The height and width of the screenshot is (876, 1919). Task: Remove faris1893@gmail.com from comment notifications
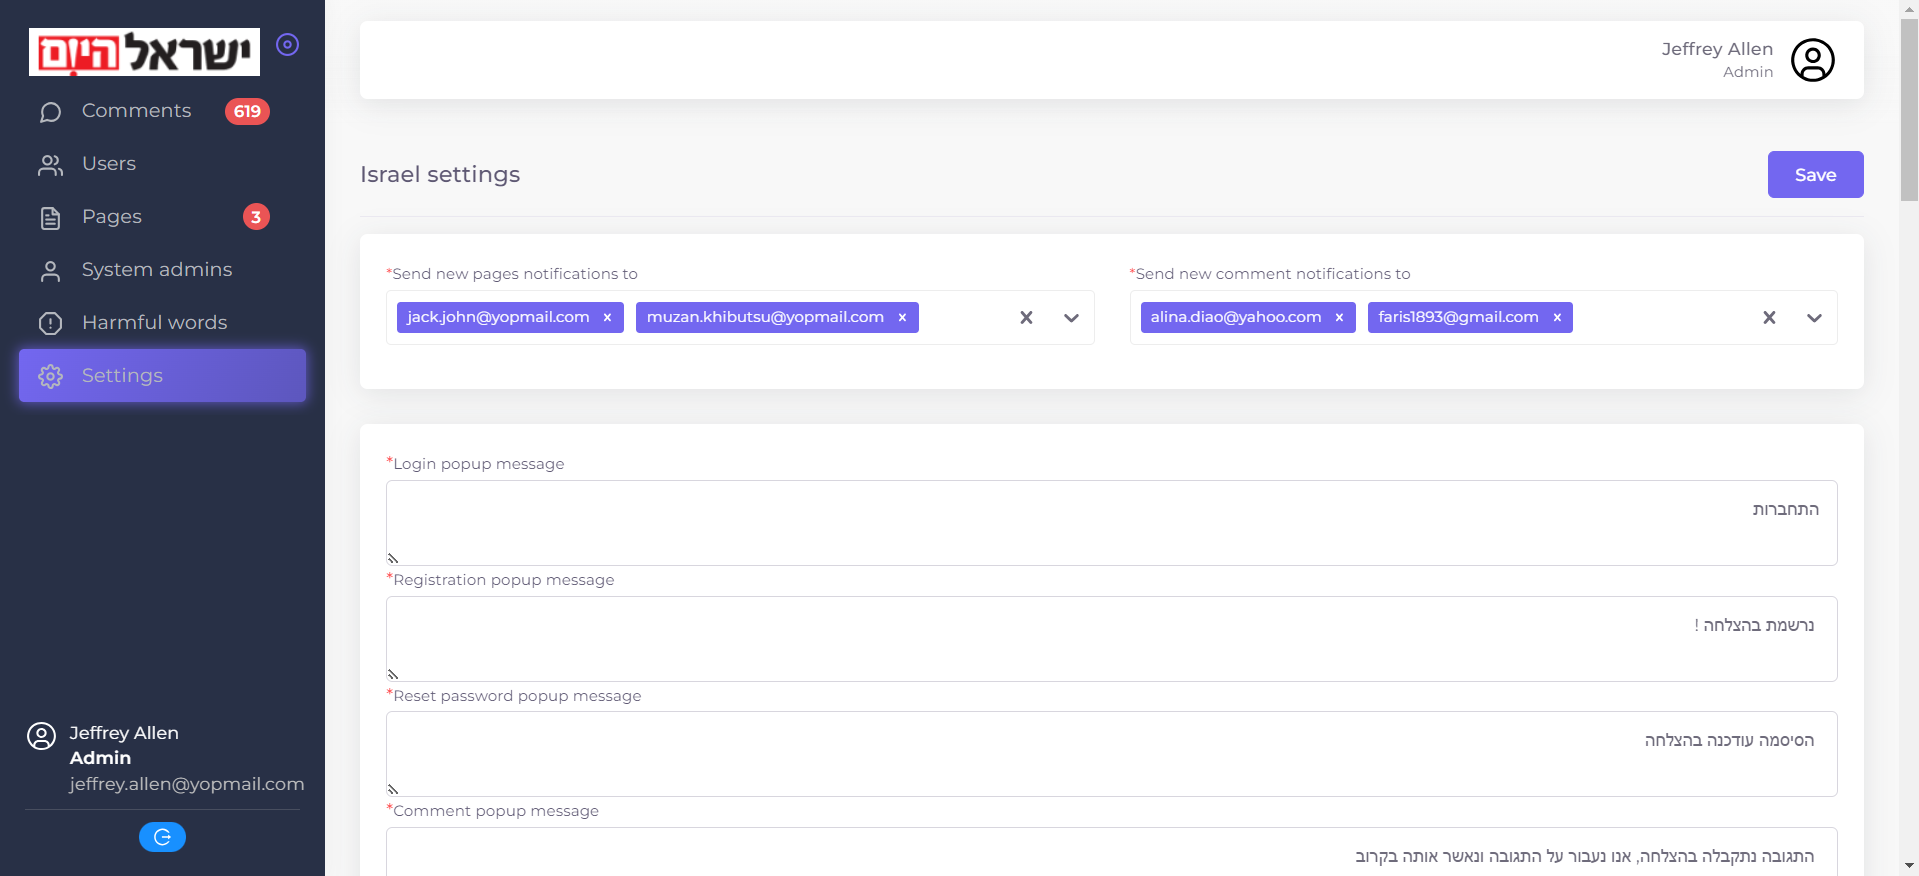(1557, 318)
